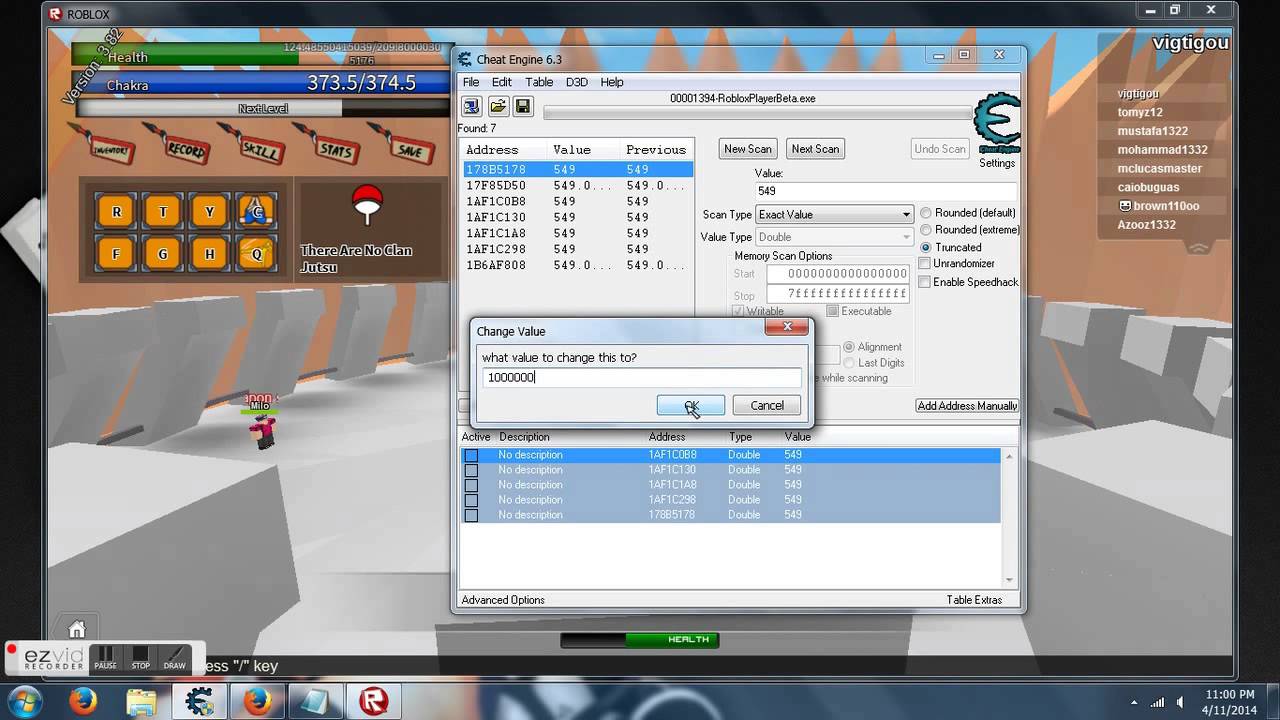This screenshot has height=720, width=1280.
Task: Select the R jutsu slot
Action: (116, 212)
